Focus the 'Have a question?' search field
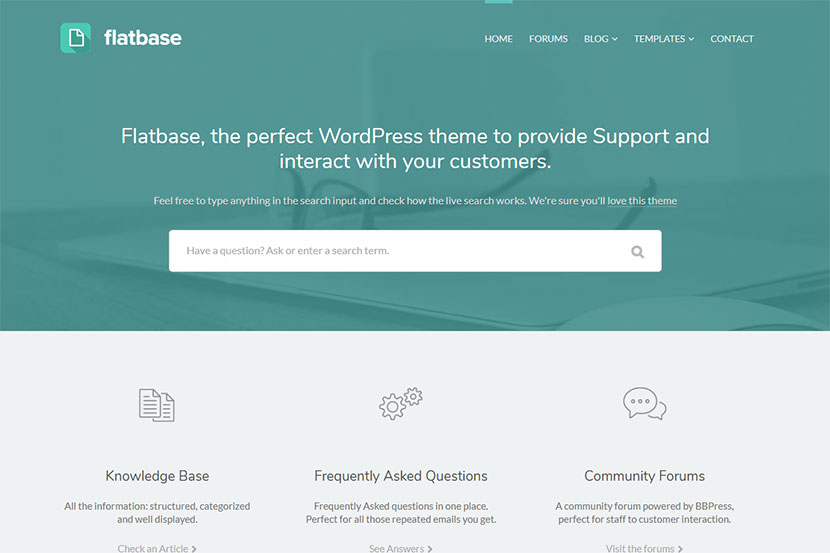The width and height of the screenshot is (830, 553). 415,251
